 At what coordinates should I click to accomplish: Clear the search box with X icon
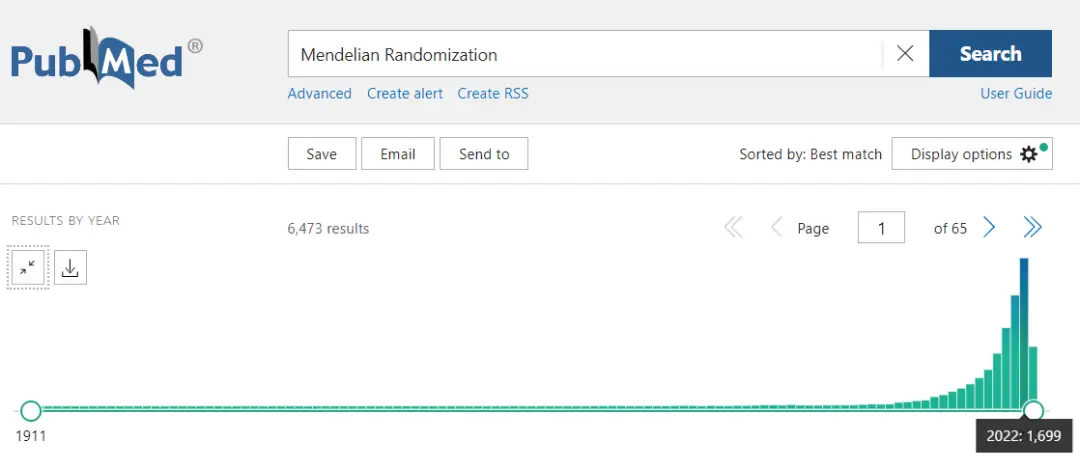(x=905, y=54)
